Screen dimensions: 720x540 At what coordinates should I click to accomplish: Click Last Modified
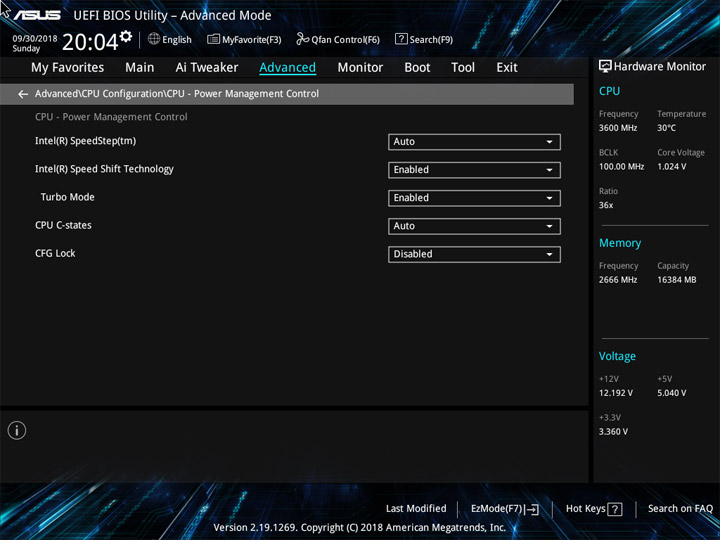pyautogui.click(x=416, y=508)
